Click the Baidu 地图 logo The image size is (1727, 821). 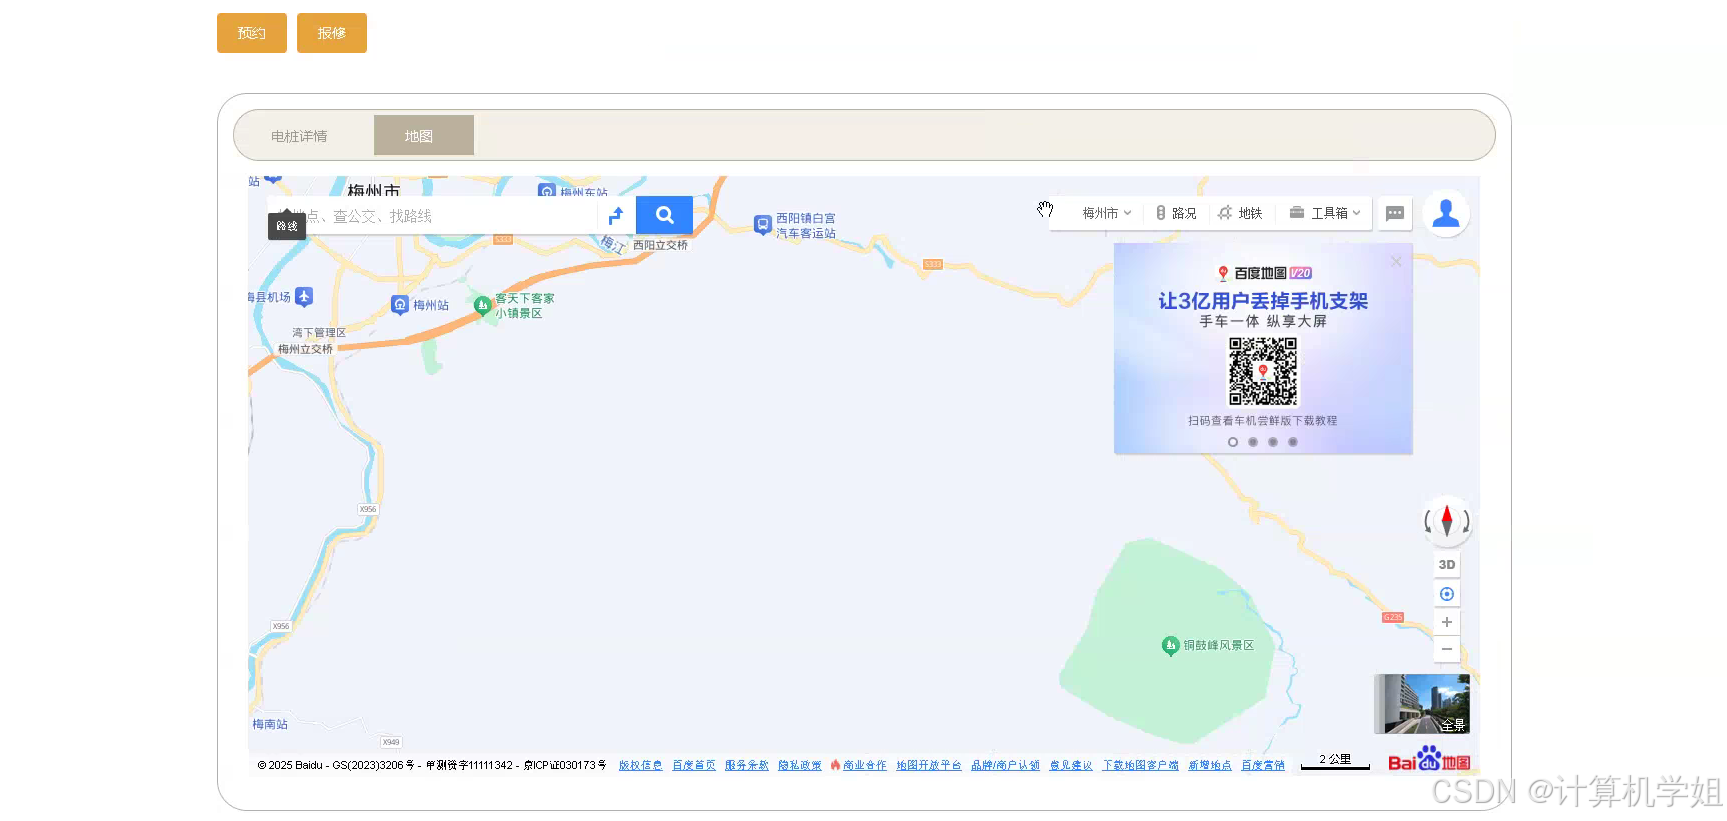[1429, 759]
